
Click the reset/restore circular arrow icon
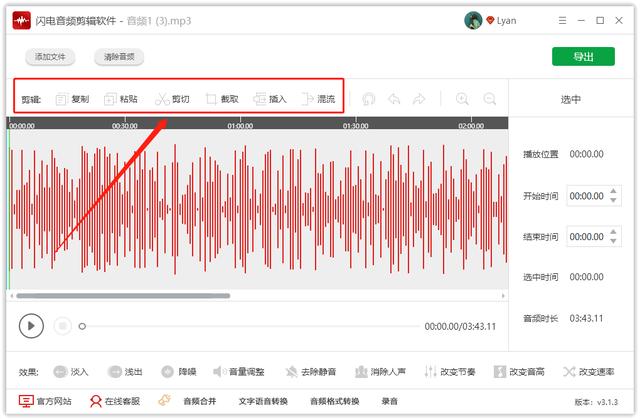[368, 99]
